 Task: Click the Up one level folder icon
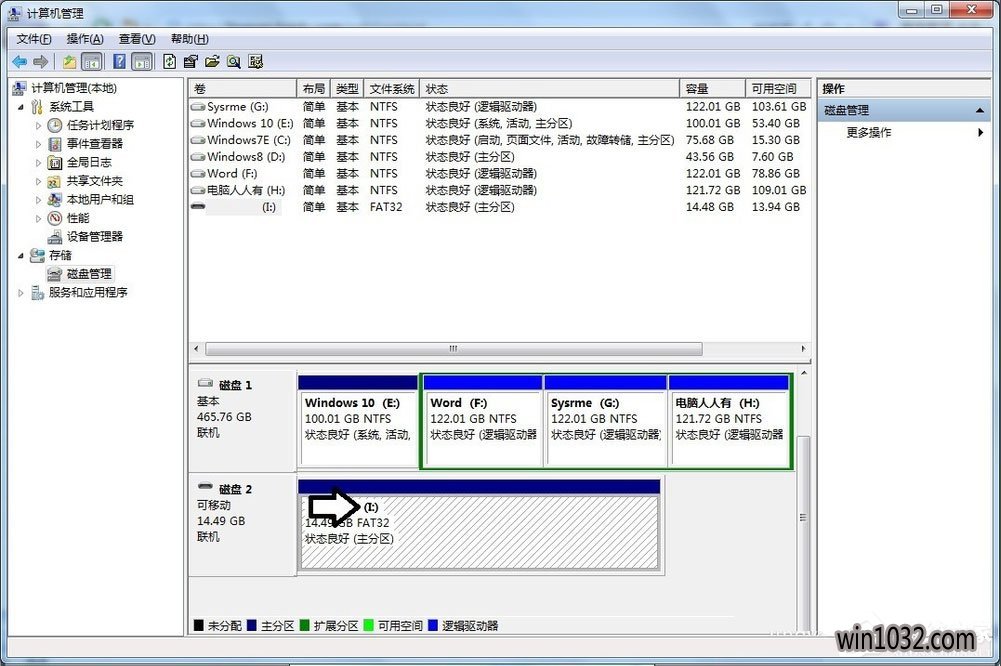click(x=70, y=62)
